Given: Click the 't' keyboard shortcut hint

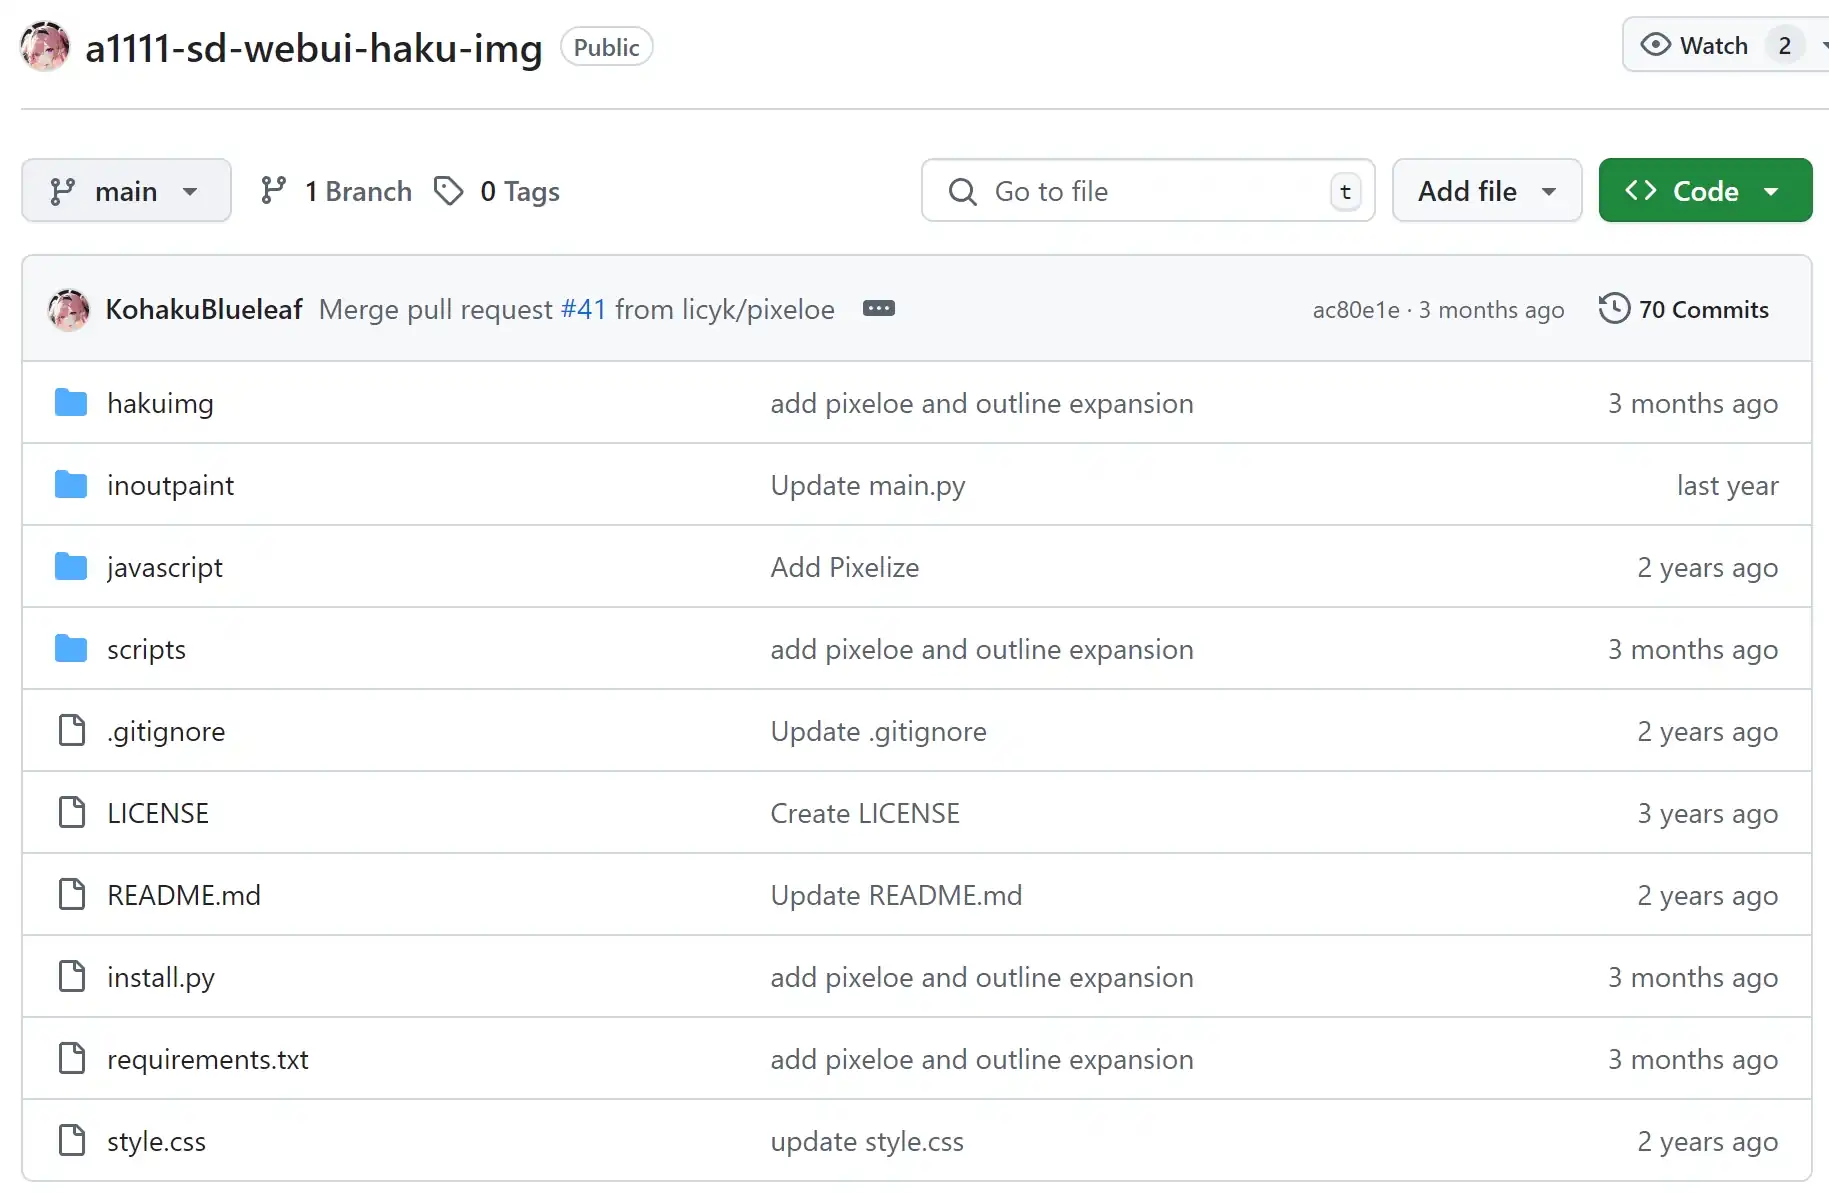Looking at the screenshot, I should [1345, 191].
